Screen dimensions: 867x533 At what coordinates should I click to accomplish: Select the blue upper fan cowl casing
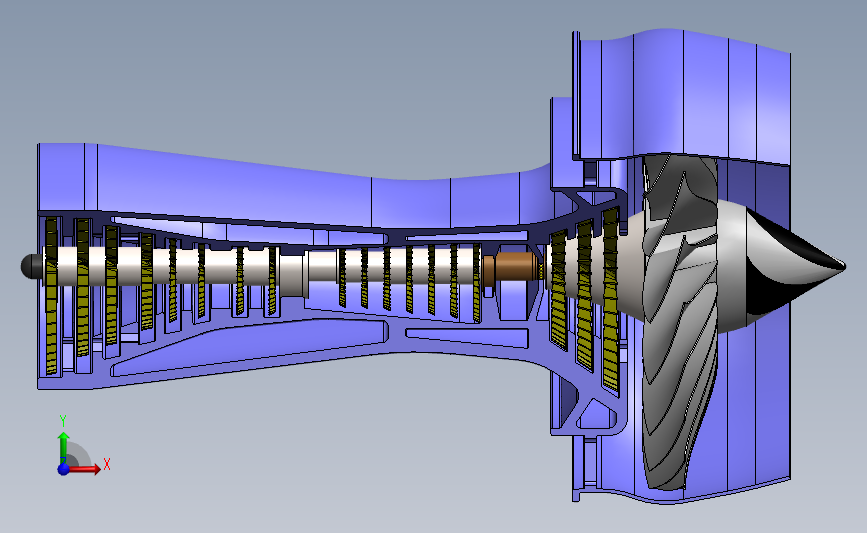click(683, 94)
